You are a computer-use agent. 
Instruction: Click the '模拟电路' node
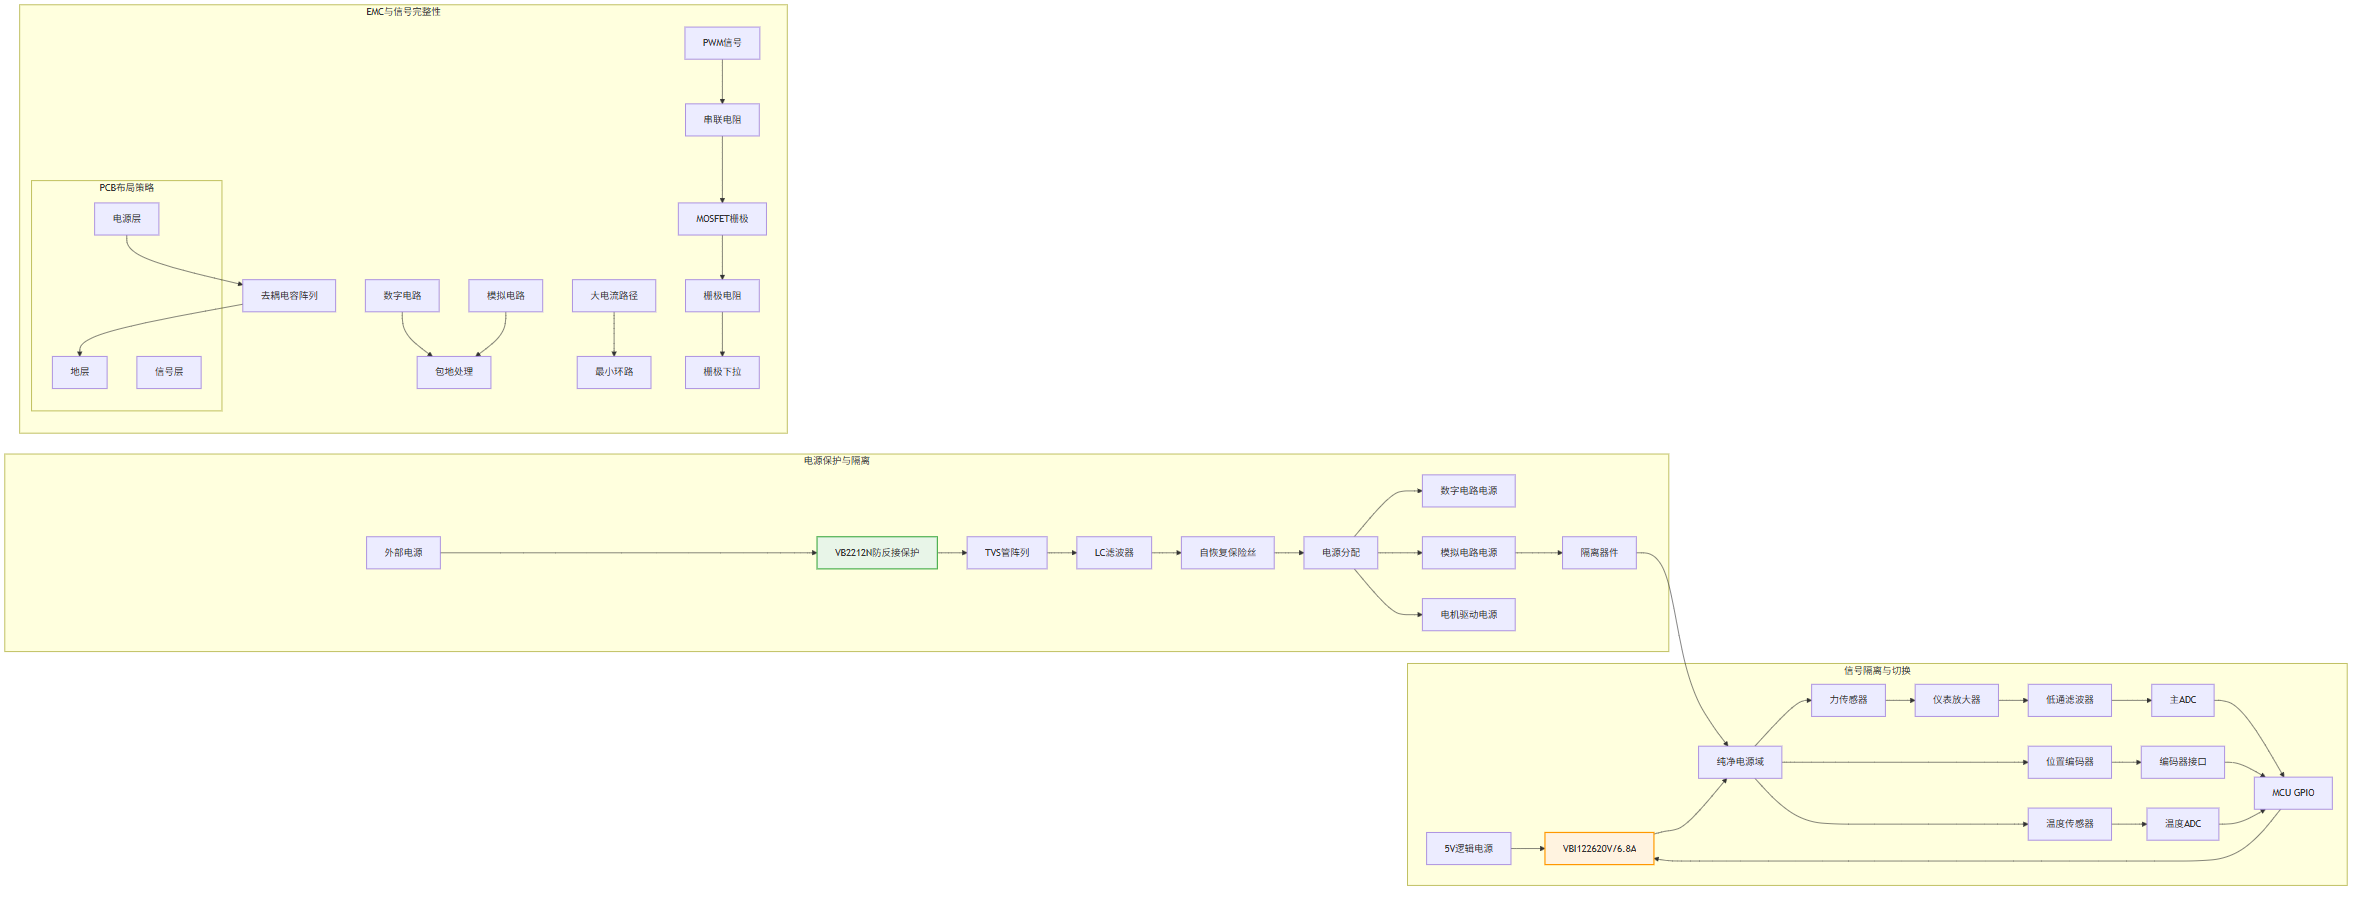pos(506,296)
